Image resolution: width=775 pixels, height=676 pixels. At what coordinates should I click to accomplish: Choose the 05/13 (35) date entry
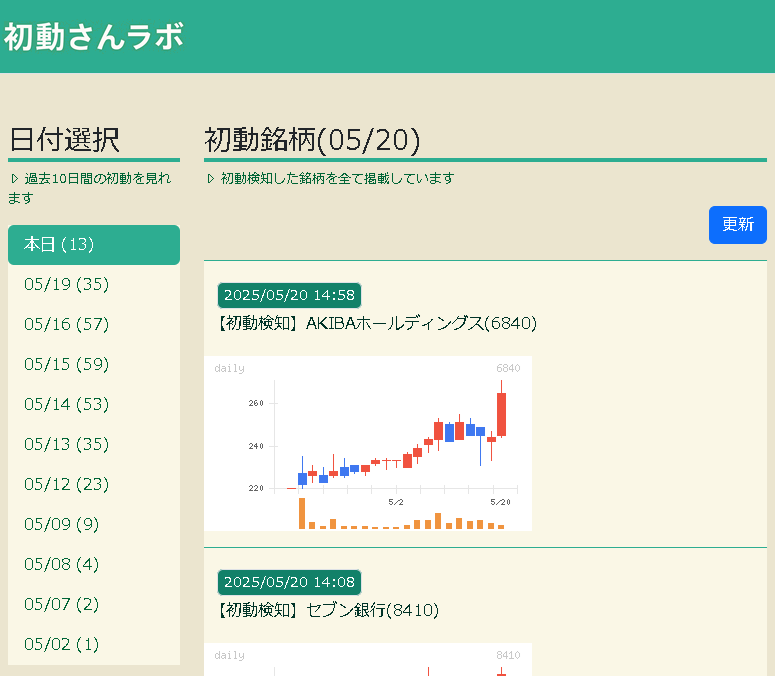(x=94, y=445)
